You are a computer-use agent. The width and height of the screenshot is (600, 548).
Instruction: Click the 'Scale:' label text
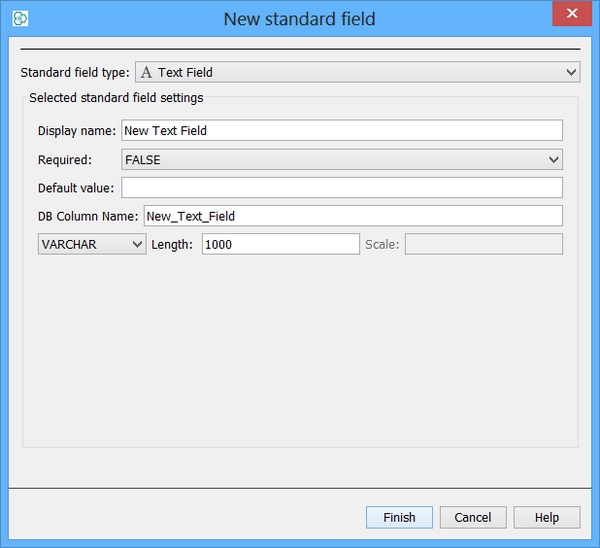tap(382, 244)
